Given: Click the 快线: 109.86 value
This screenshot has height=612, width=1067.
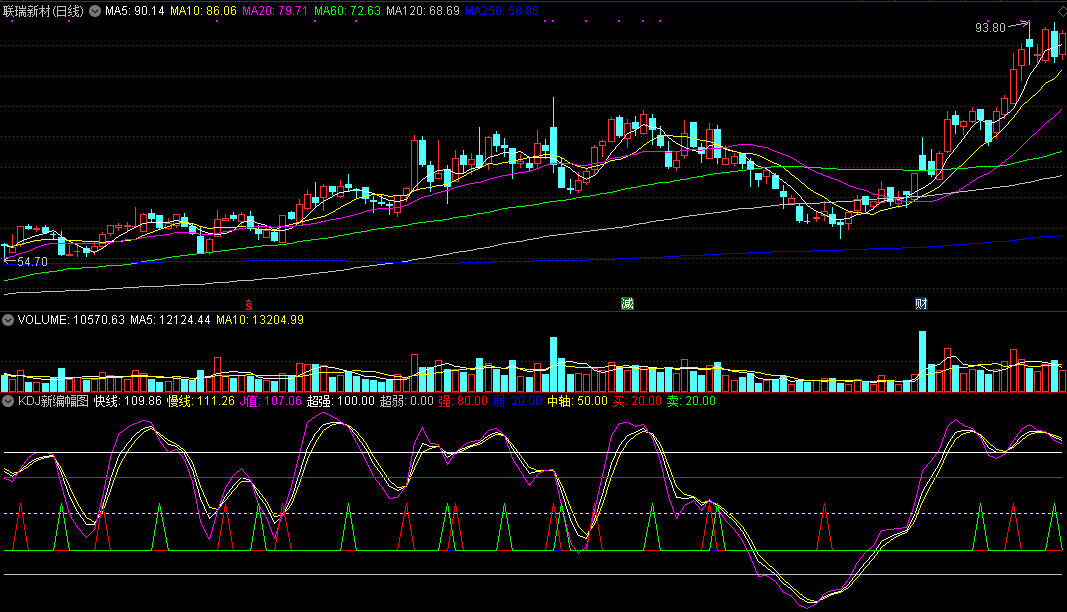Looking at the screenshot, I should pyautogui.click(x=128, y=401).
